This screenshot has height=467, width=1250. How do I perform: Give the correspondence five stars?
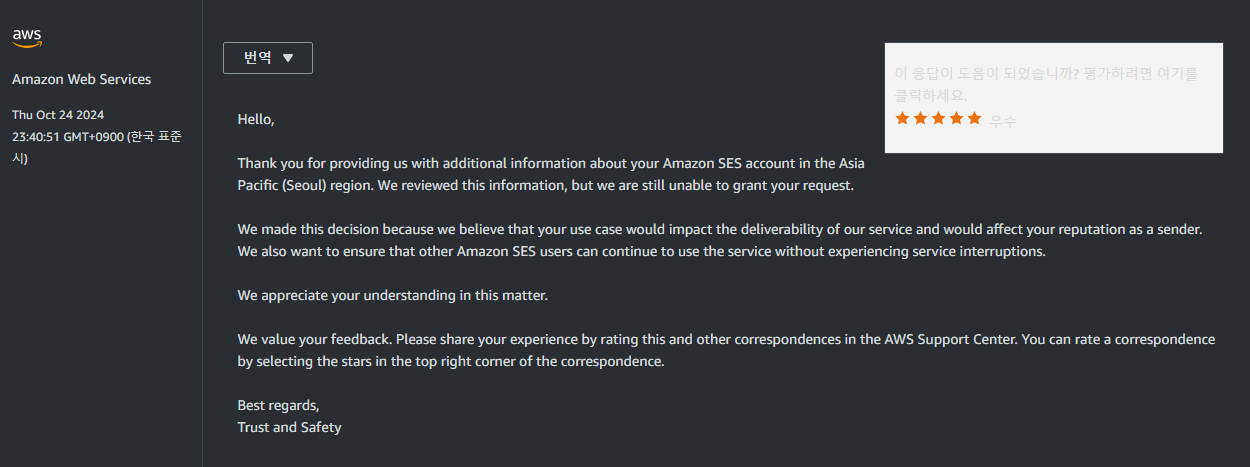pyautogui.click(x=974, y=118)
